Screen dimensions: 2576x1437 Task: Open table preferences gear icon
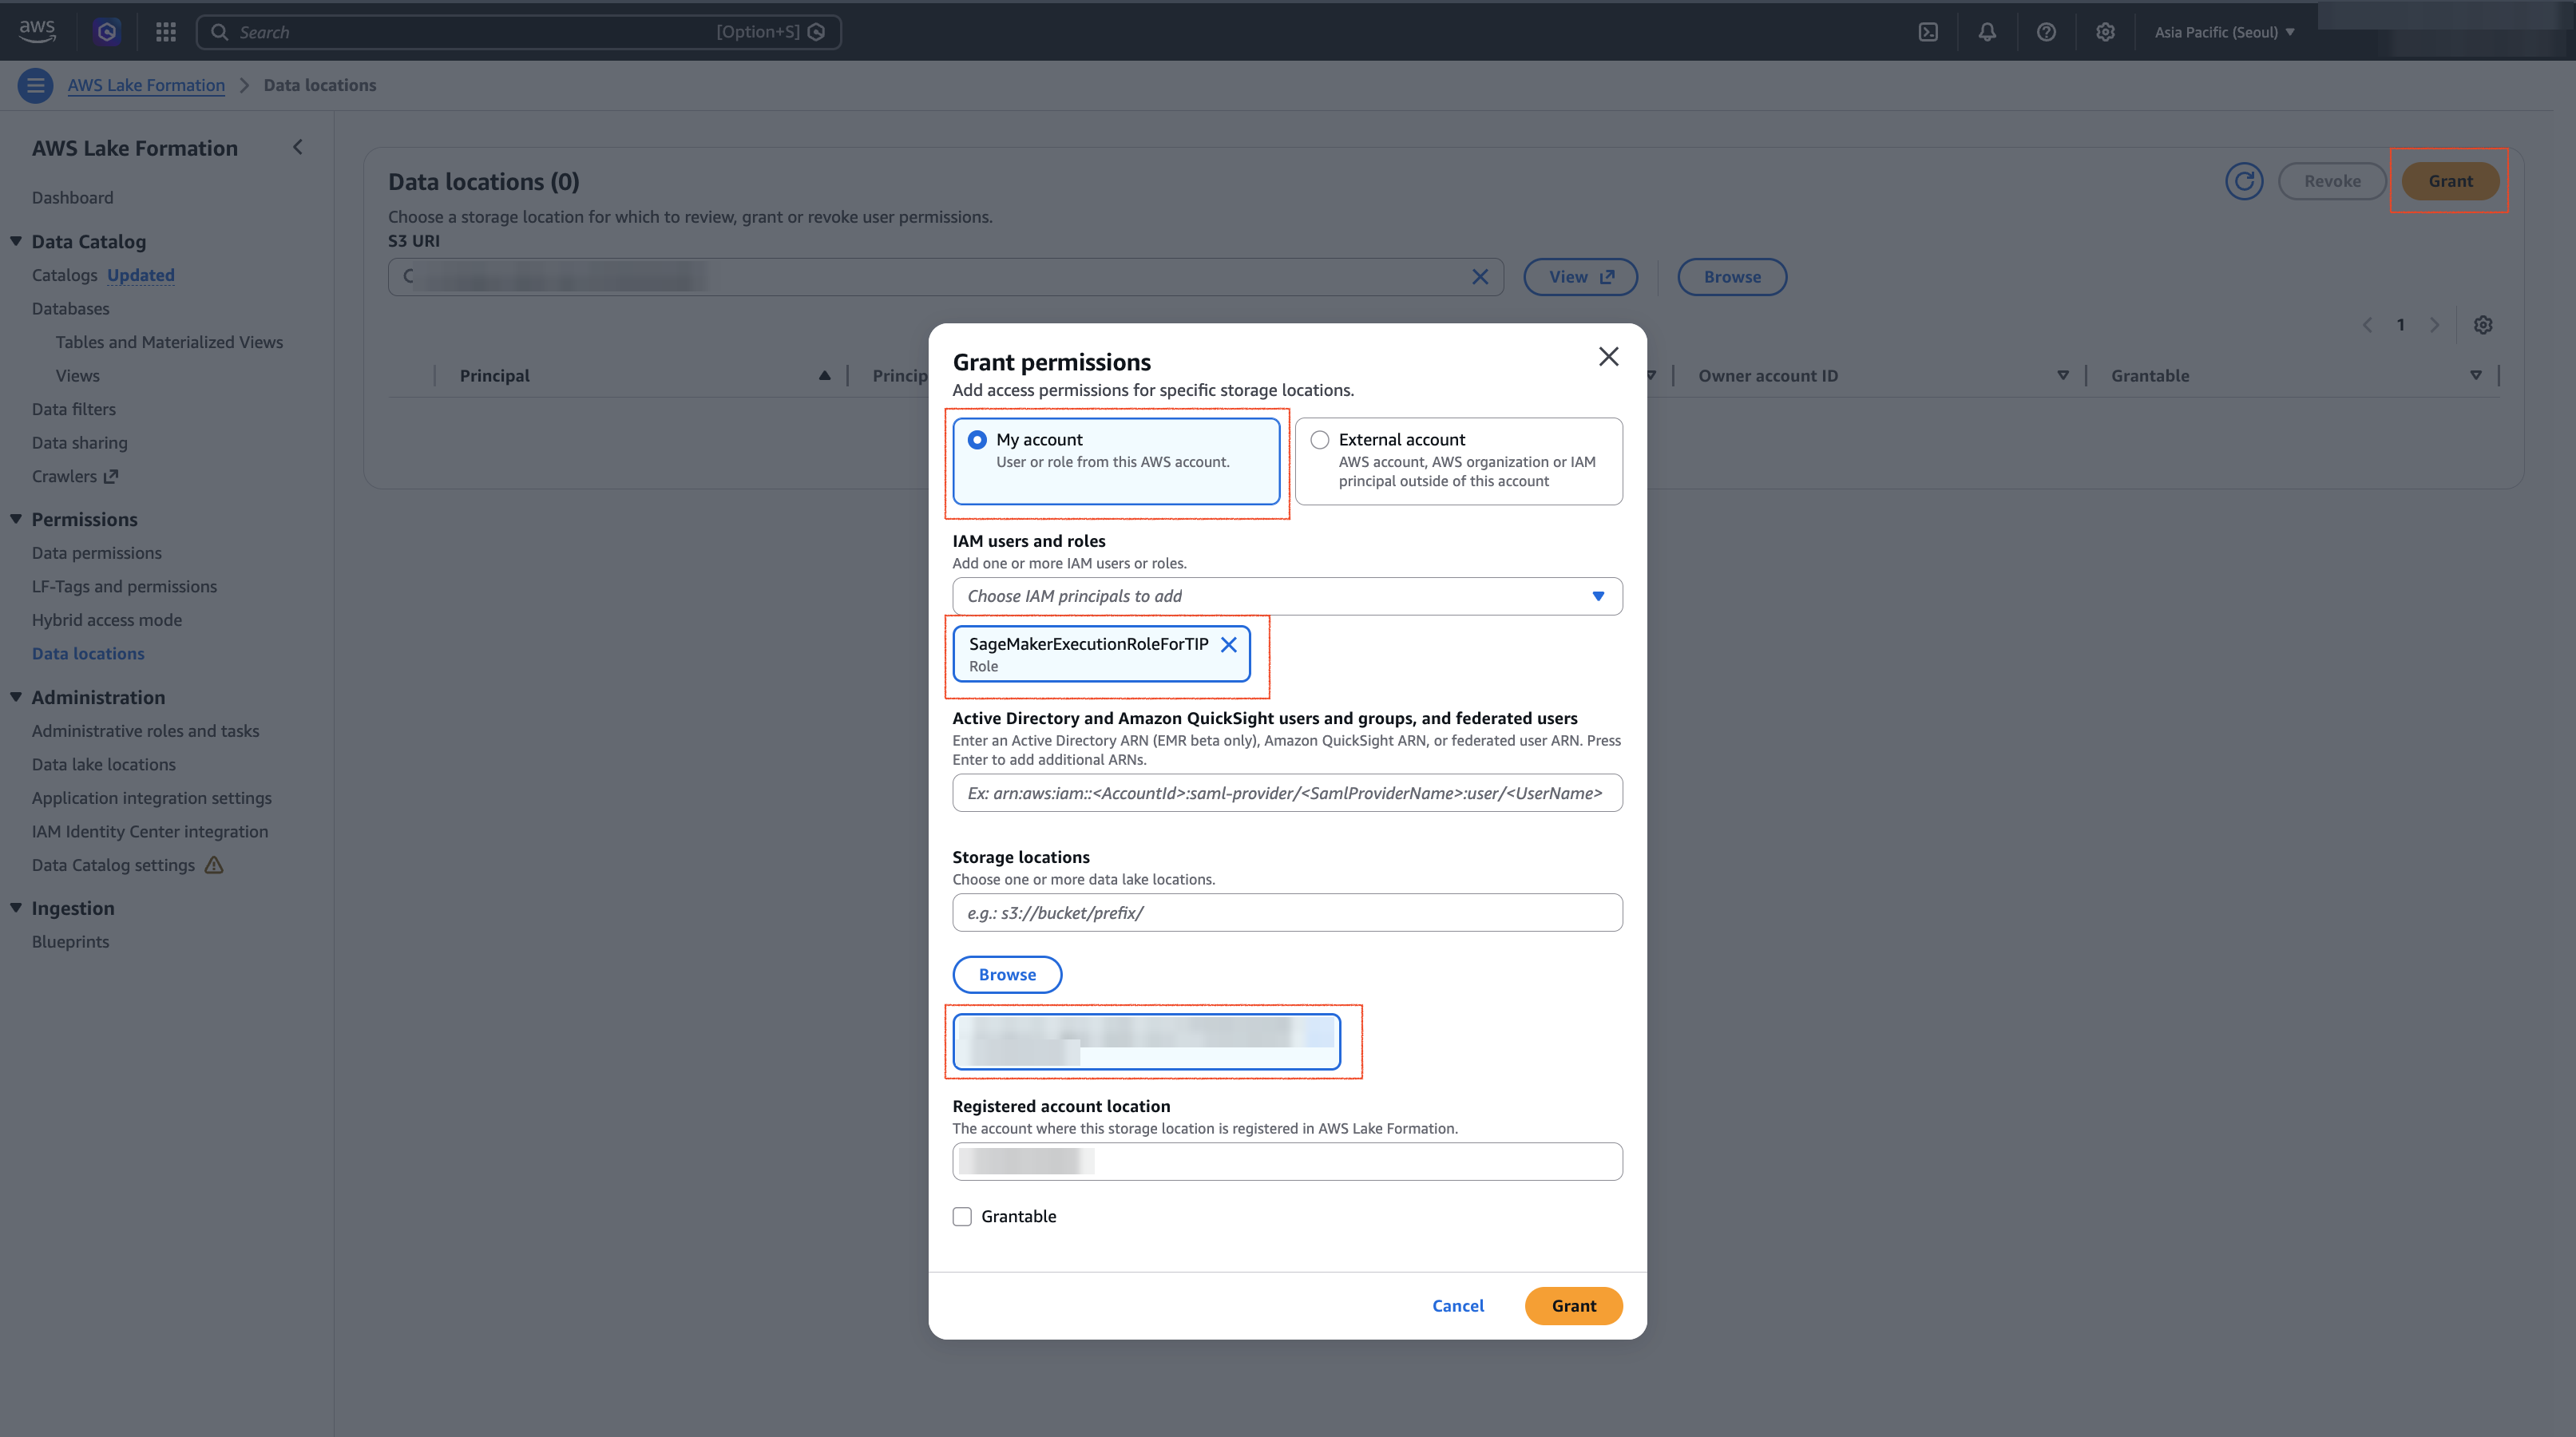(2483, 325)
